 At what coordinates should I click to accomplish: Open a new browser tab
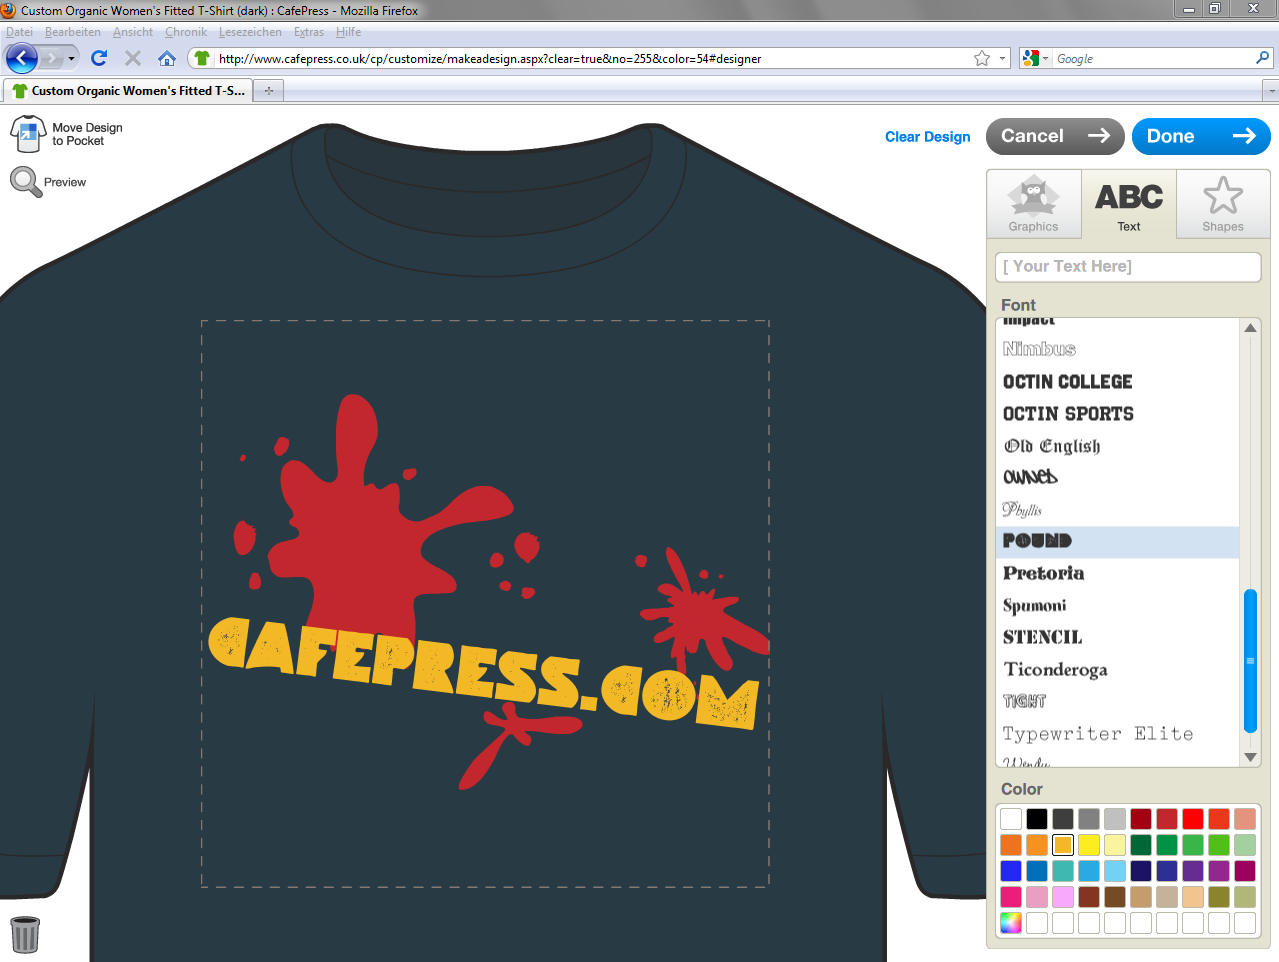tap(269, 90)
